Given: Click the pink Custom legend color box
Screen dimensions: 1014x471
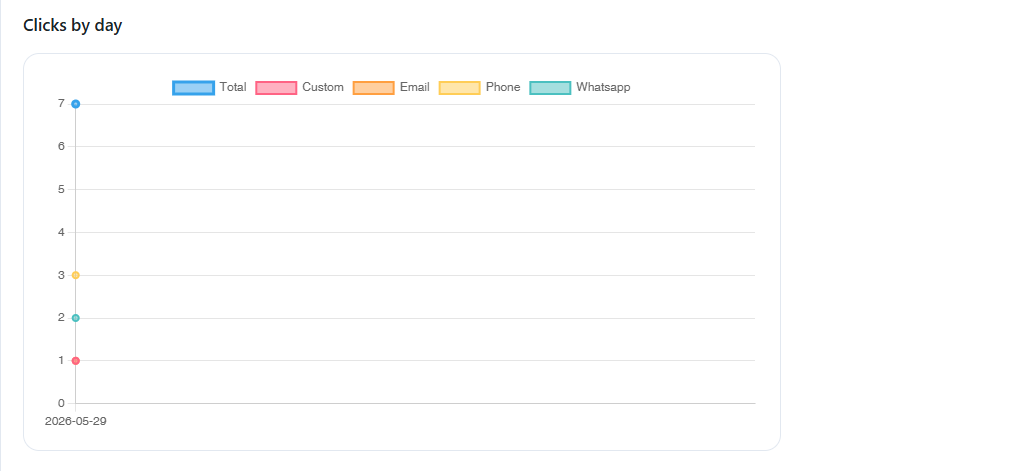Looking at the screenshot, I should [x=276, y=87].
